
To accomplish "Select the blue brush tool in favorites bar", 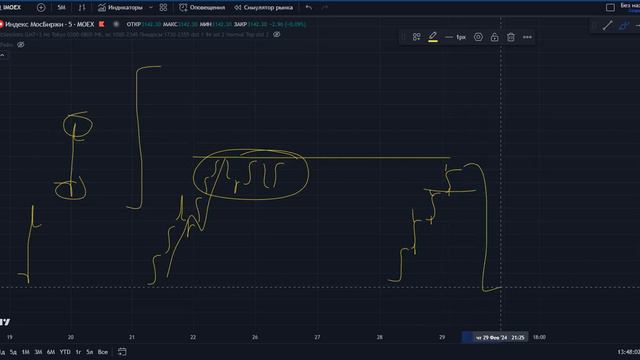I will point(624,25).
